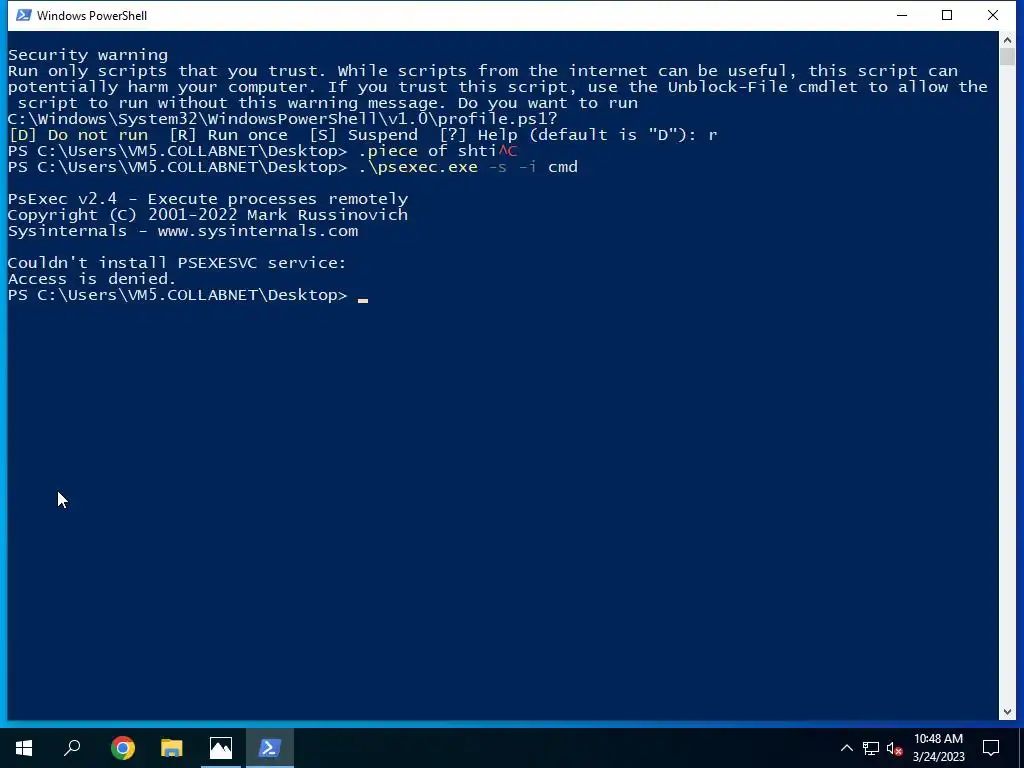
Task: Minimize the Windows PowerShell window
Action: 902,15
